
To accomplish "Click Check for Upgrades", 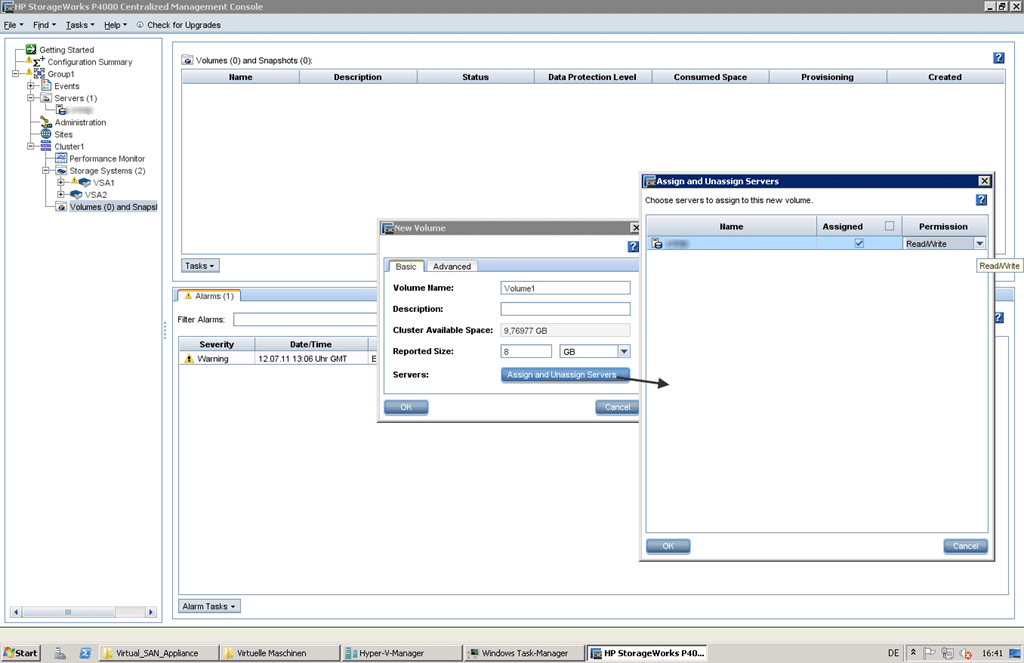I will point(178,25).
